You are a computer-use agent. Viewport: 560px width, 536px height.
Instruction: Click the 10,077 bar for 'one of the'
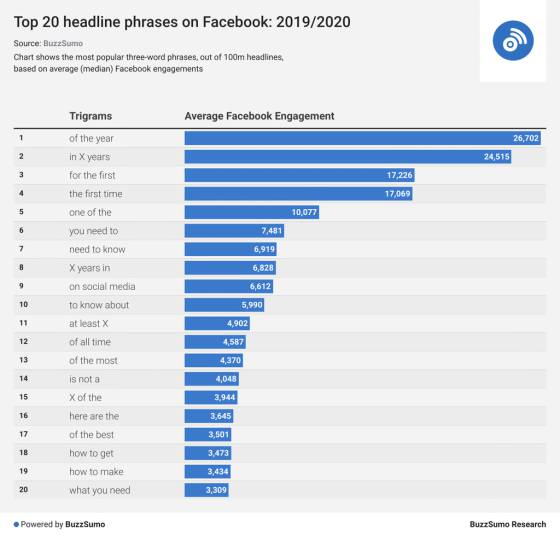tap(252, 212)
